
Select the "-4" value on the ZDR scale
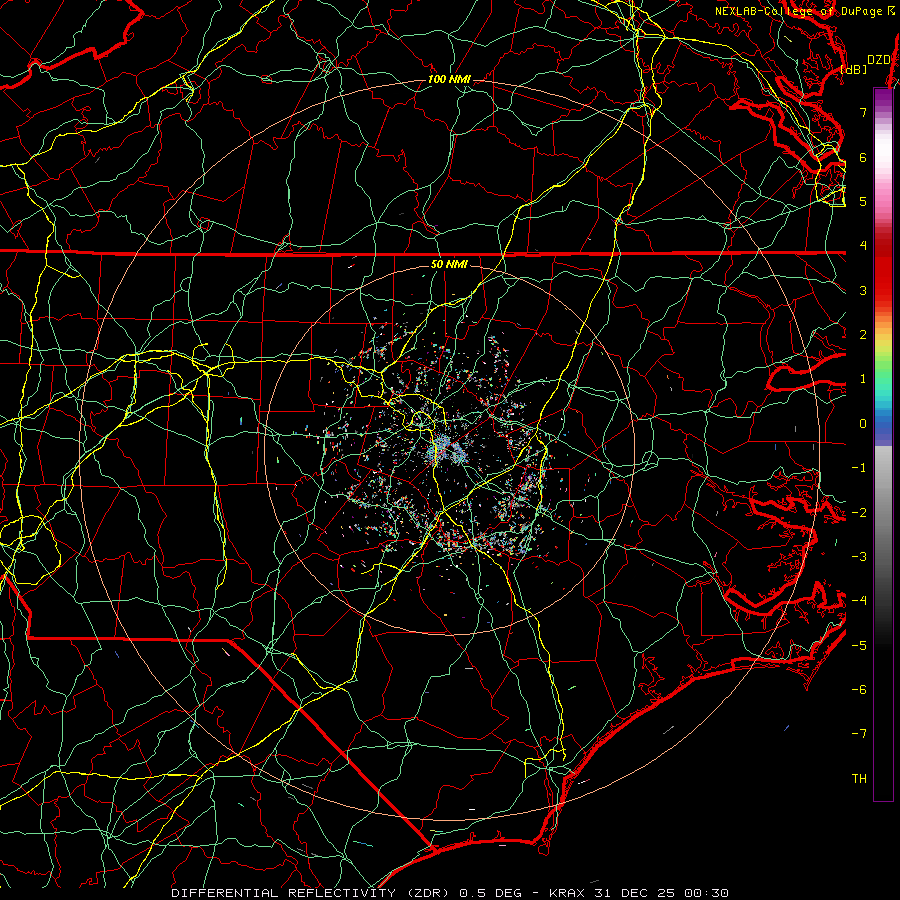(x=859, y=601)
